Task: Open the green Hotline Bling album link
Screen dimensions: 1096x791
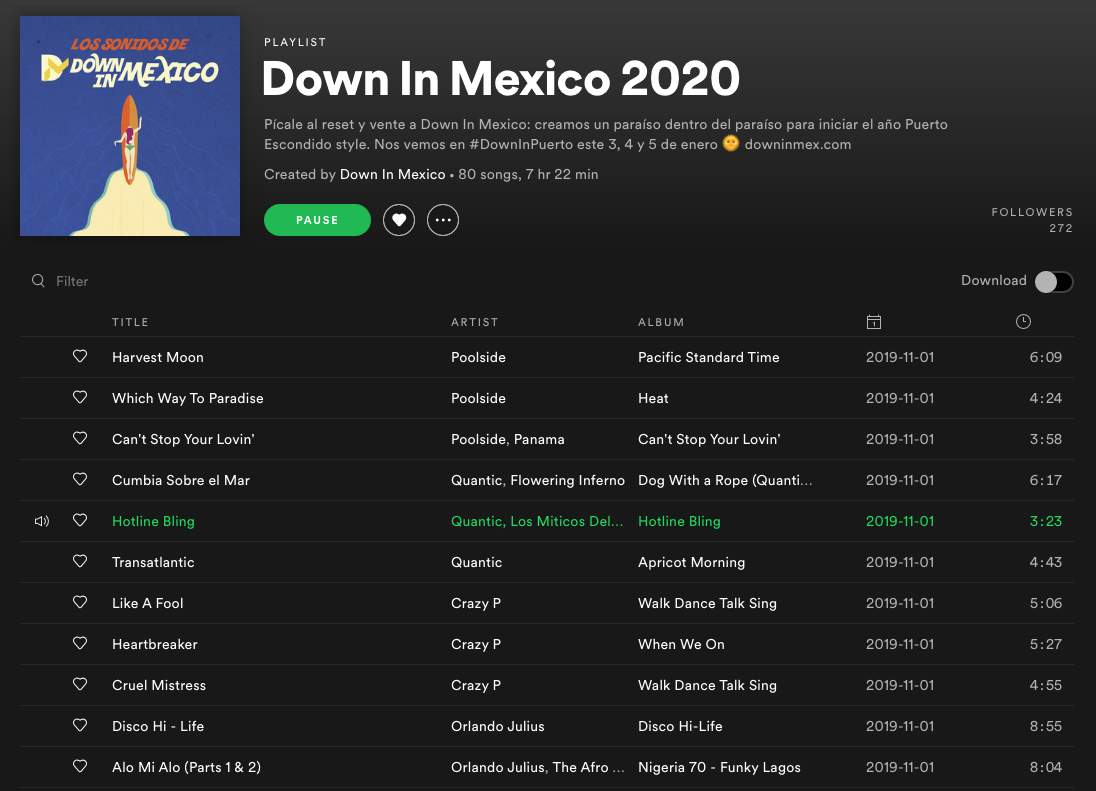Action: click(x=679, y=521)
